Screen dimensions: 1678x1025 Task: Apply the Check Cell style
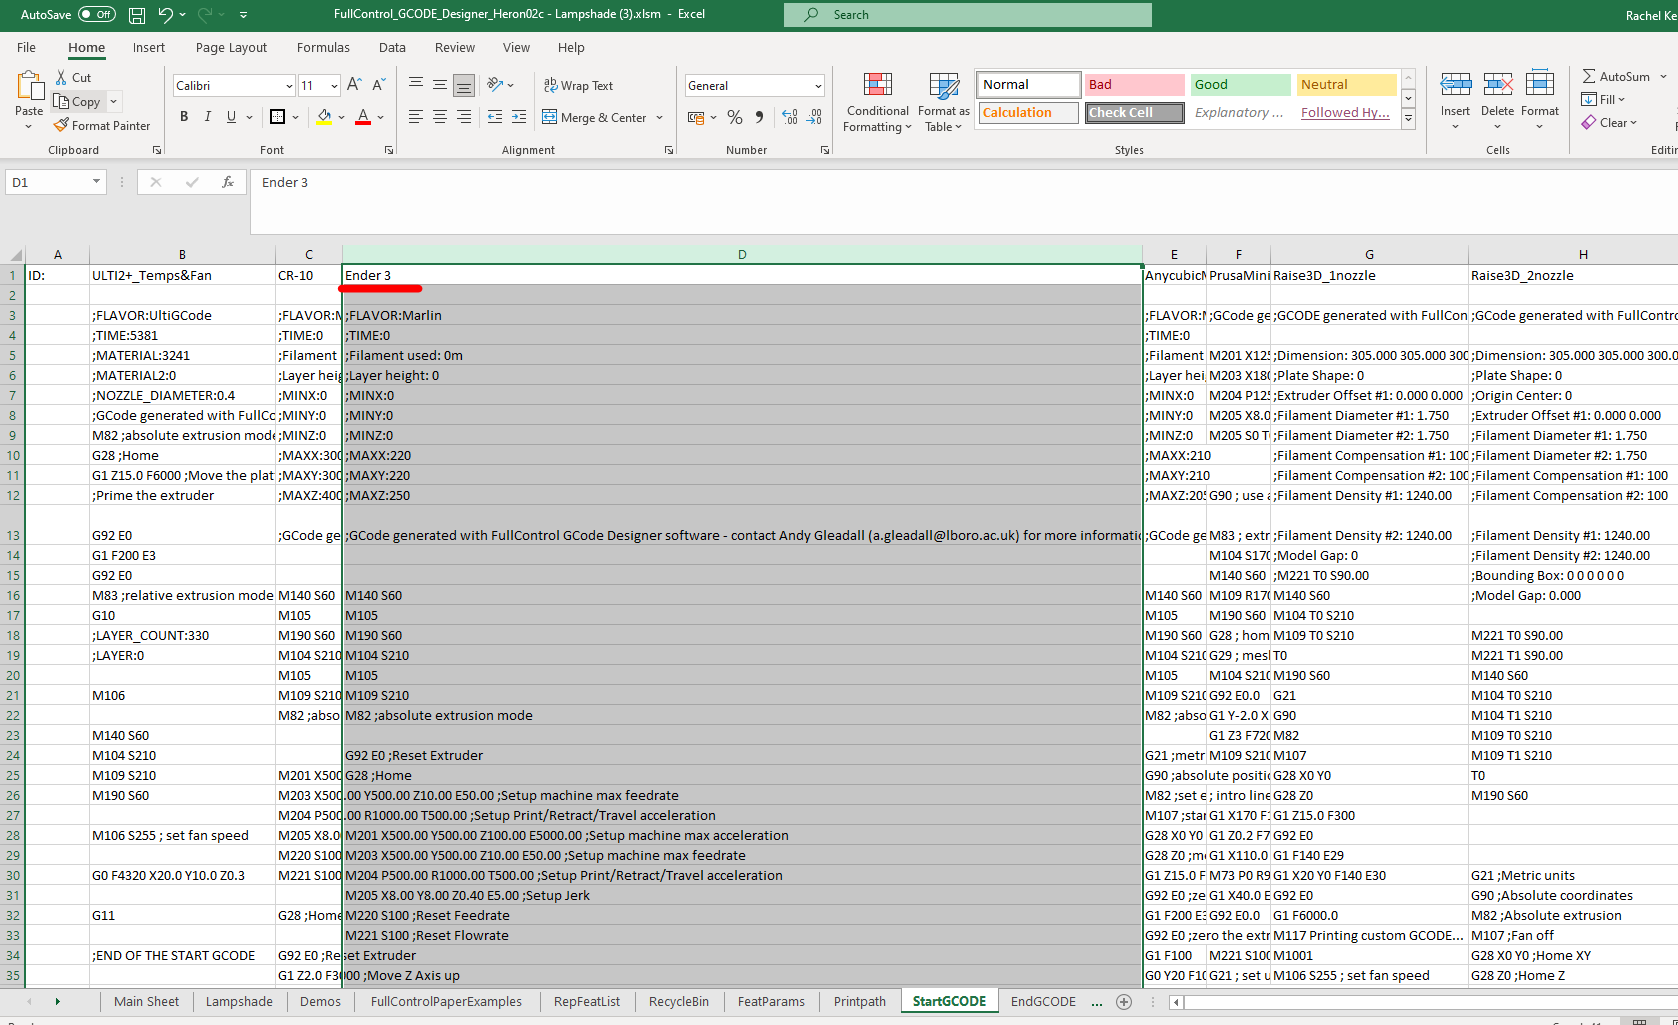click(x=1134, y=113)
